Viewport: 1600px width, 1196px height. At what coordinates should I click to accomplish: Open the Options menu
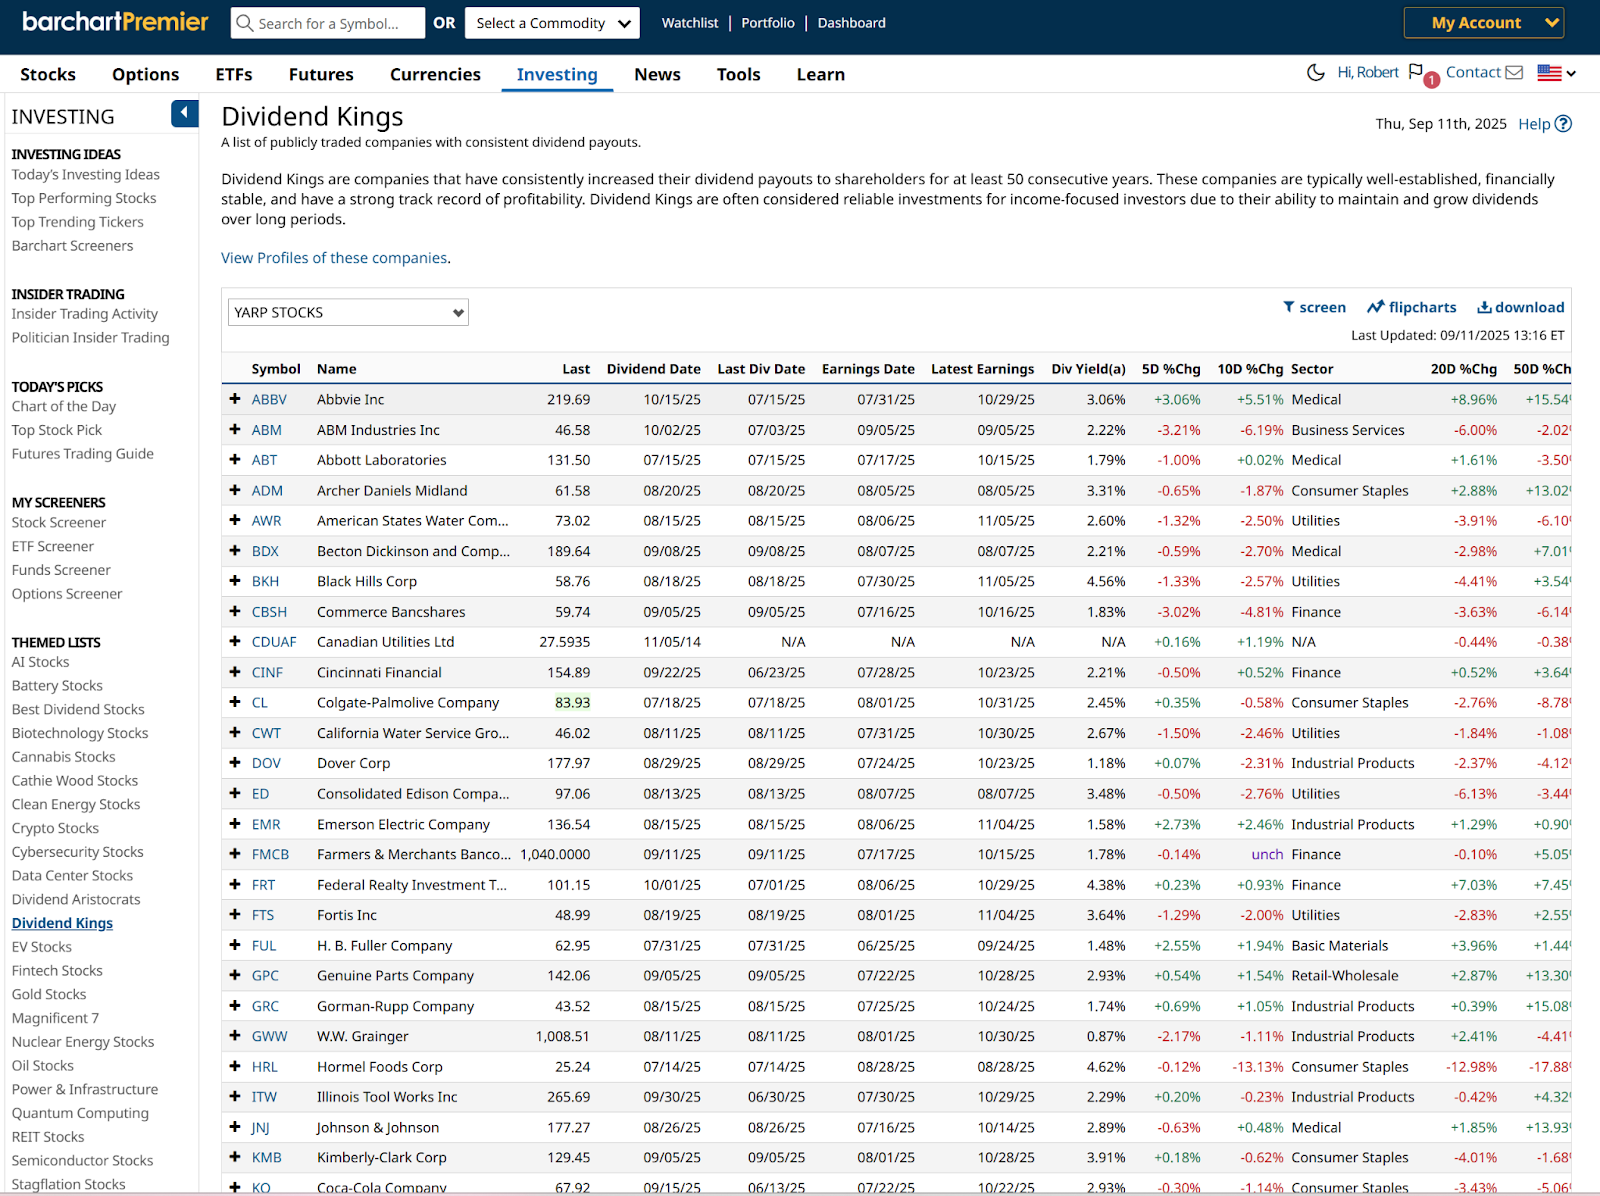coord(146,74)
